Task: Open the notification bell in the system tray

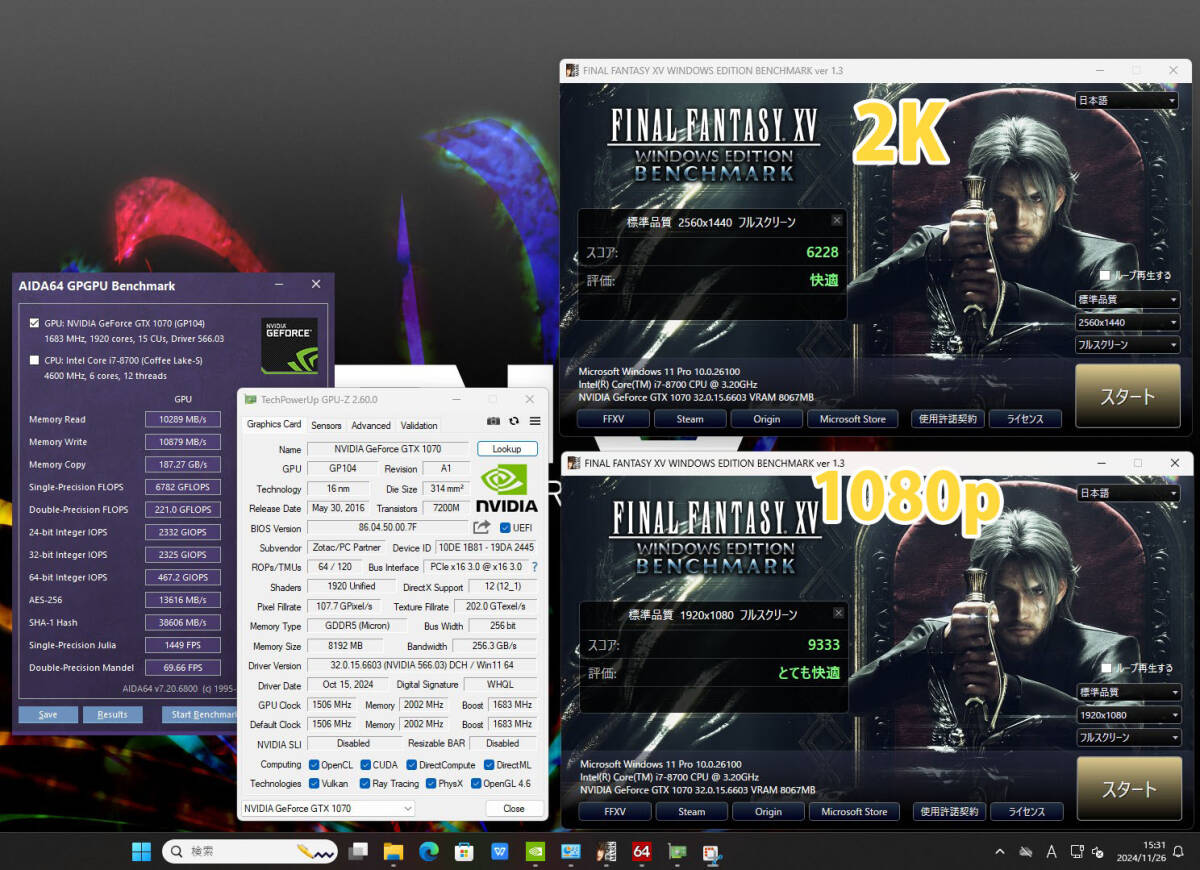Action: (x=1177, y=852)
